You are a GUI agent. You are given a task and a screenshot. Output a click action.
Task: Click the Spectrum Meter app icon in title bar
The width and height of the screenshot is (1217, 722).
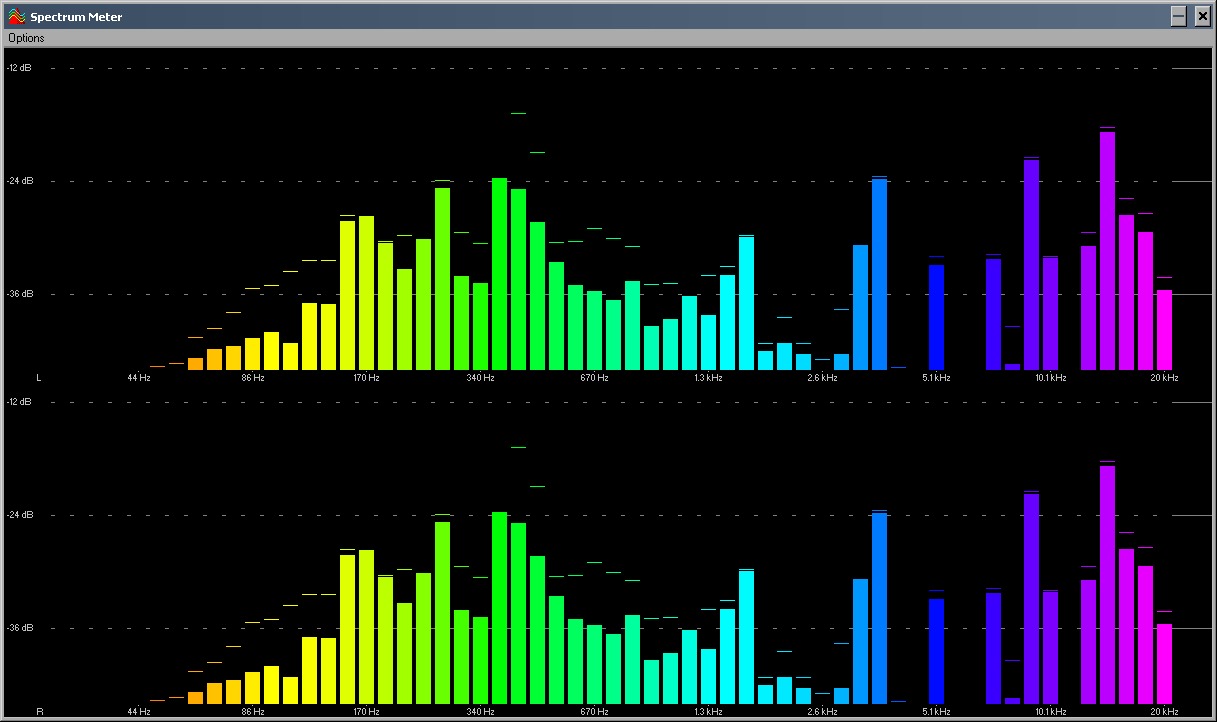coord(16,17)
